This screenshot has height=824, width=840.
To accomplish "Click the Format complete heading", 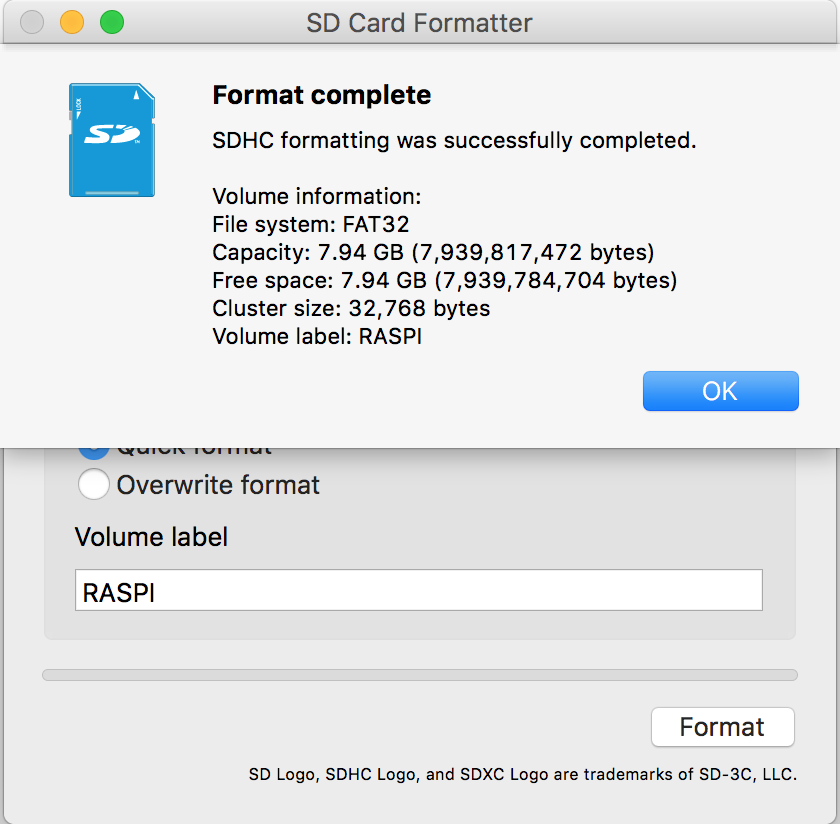I will click(x=322, y=96).
